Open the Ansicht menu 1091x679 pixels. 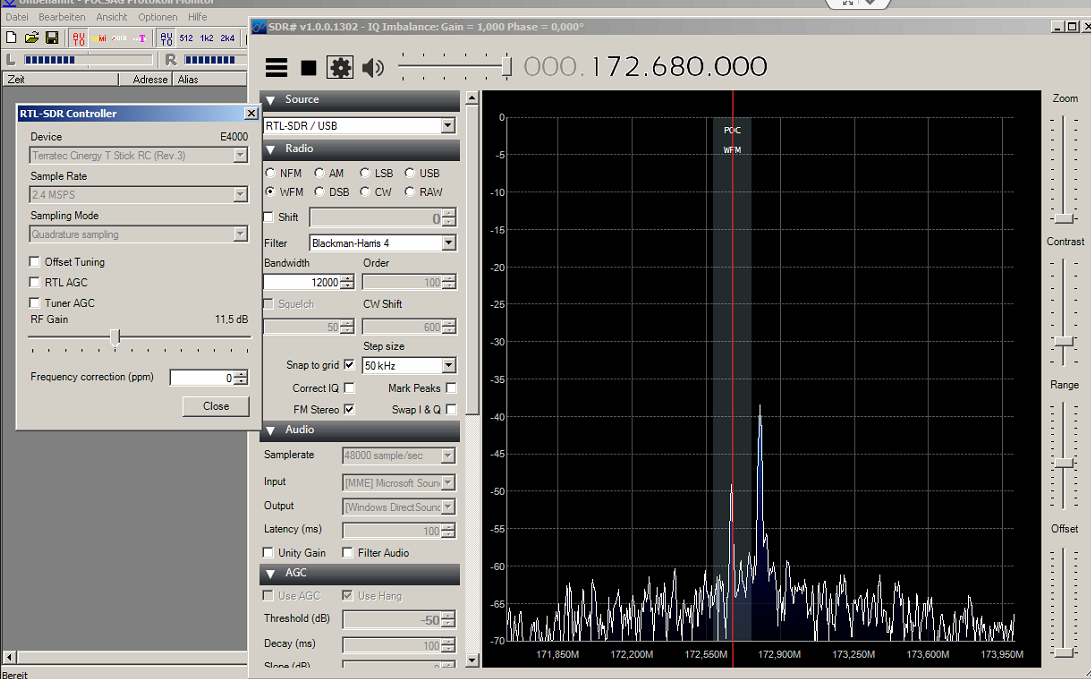(x=111, y=17)
